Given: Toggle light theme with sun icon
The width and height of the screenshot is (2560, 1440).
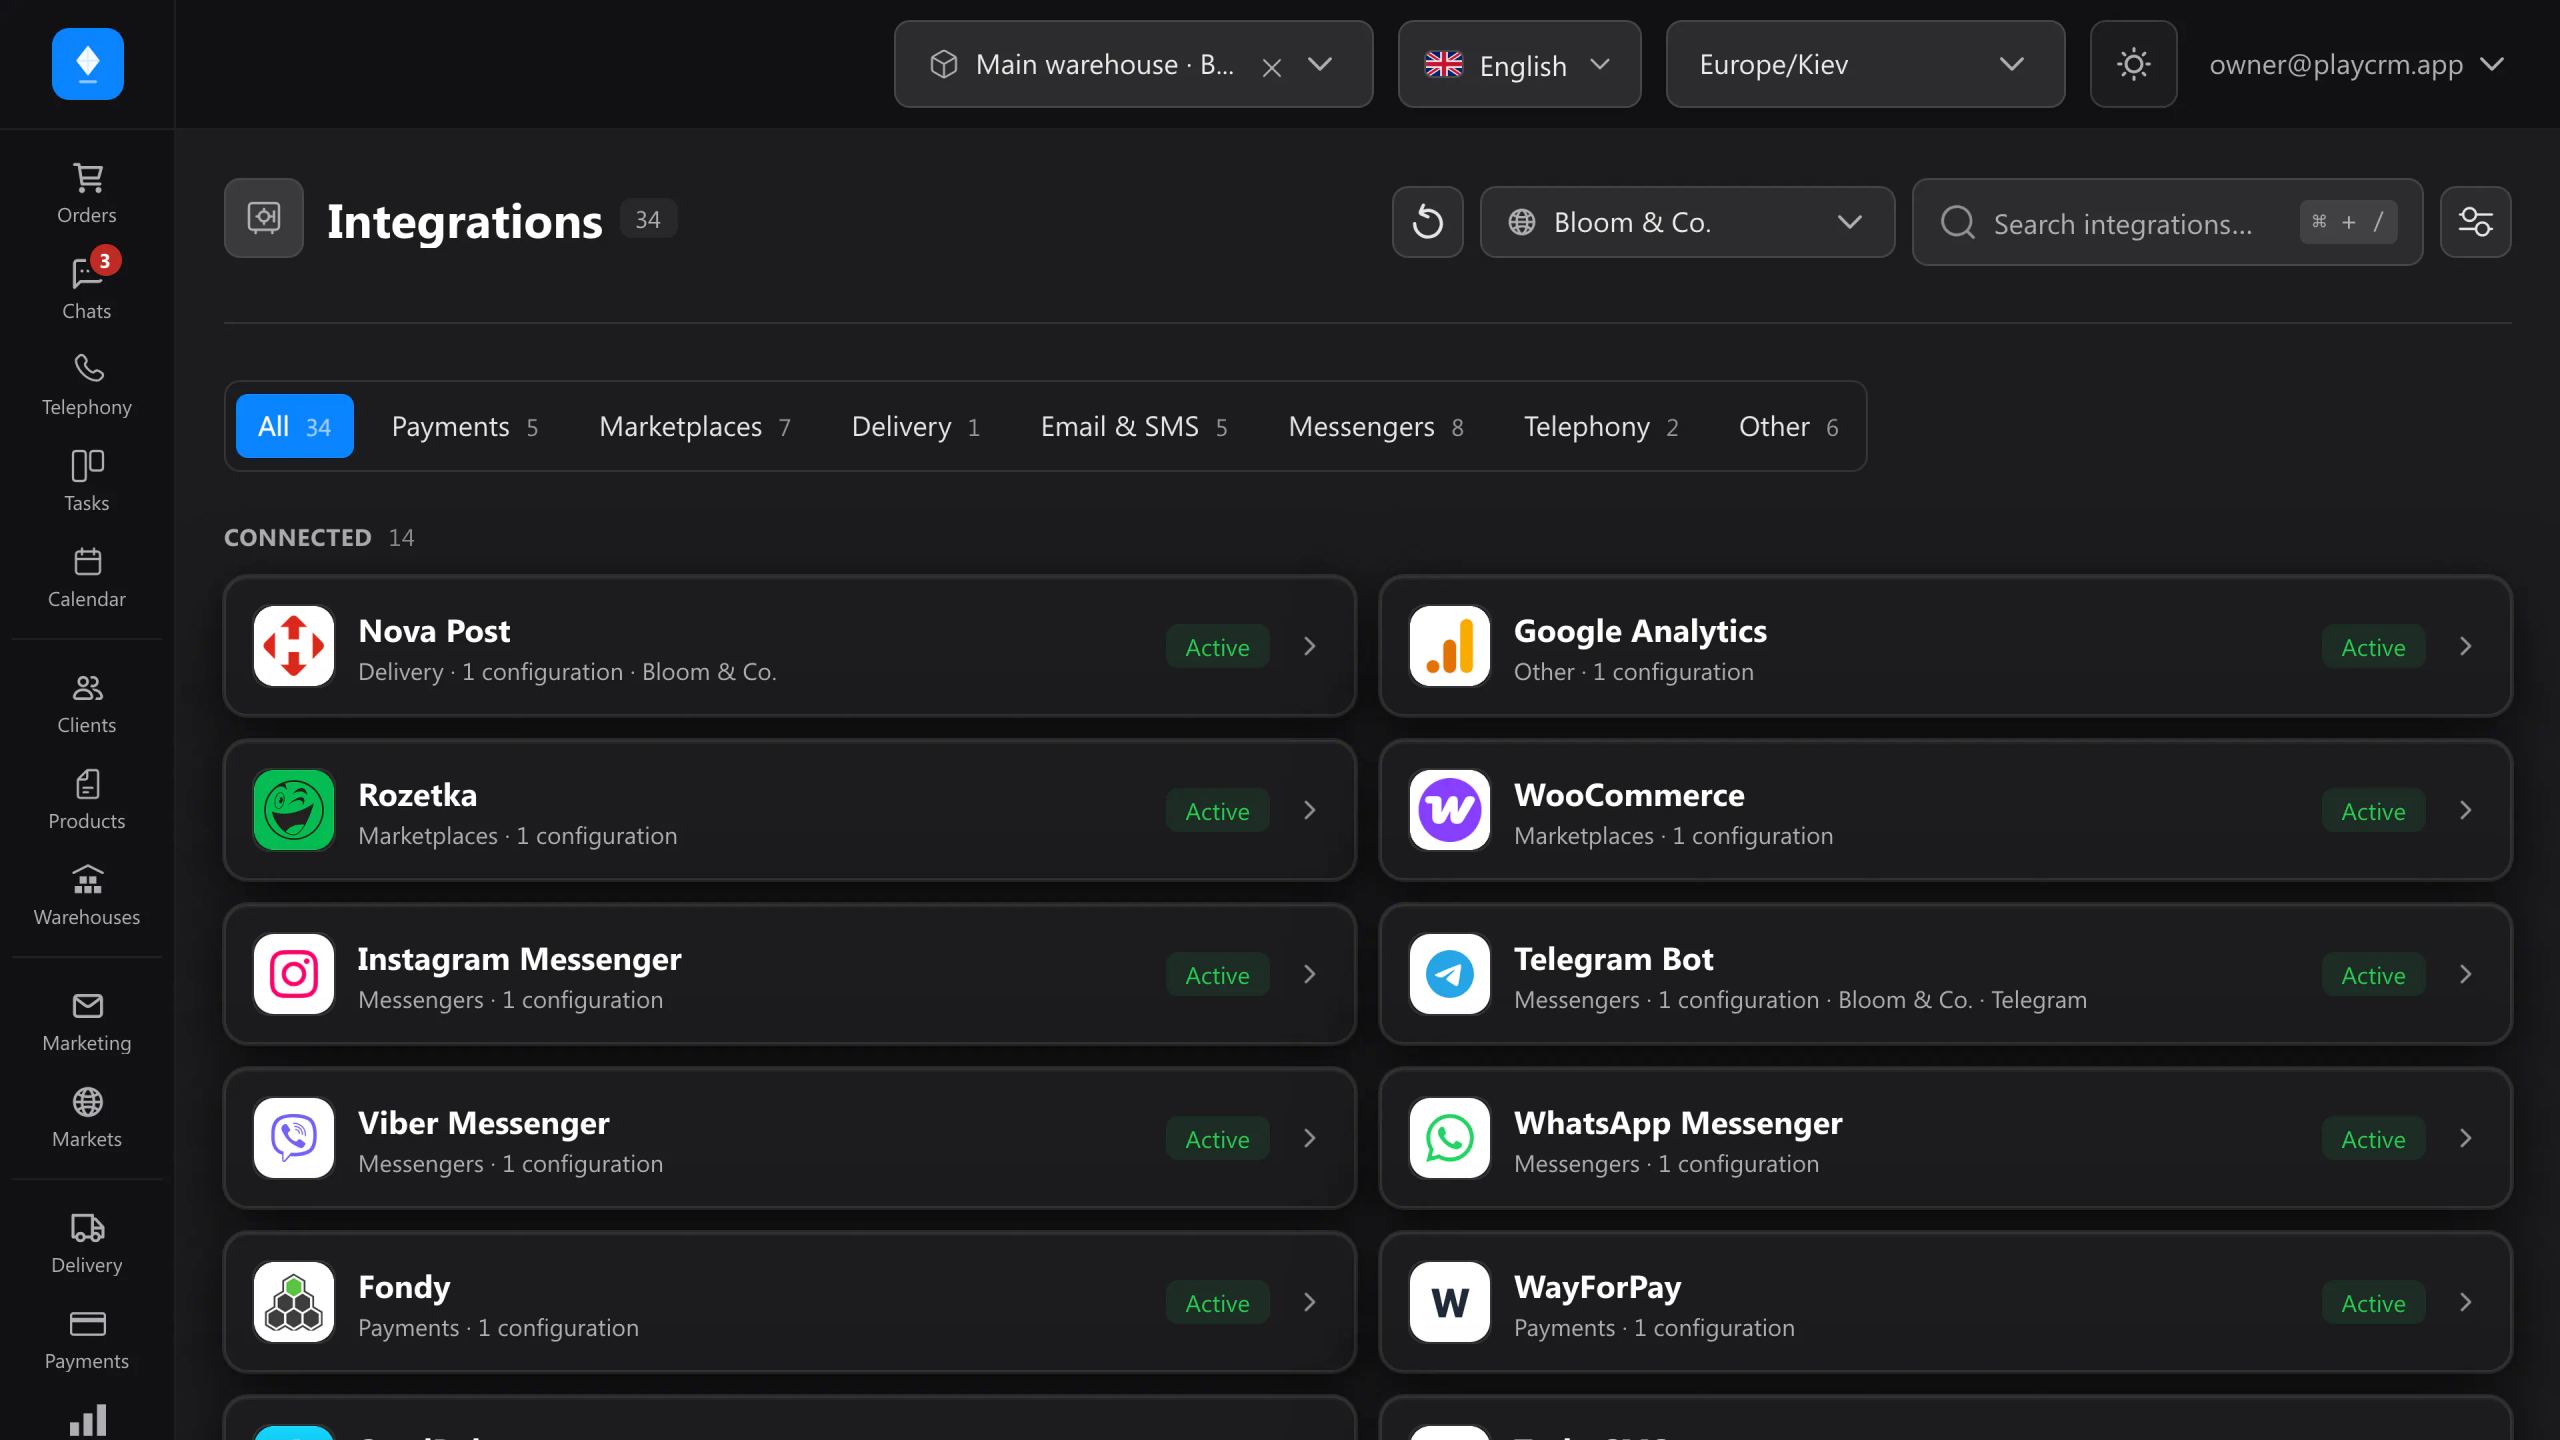Looking at the screenshot, I should [2133, 64].
